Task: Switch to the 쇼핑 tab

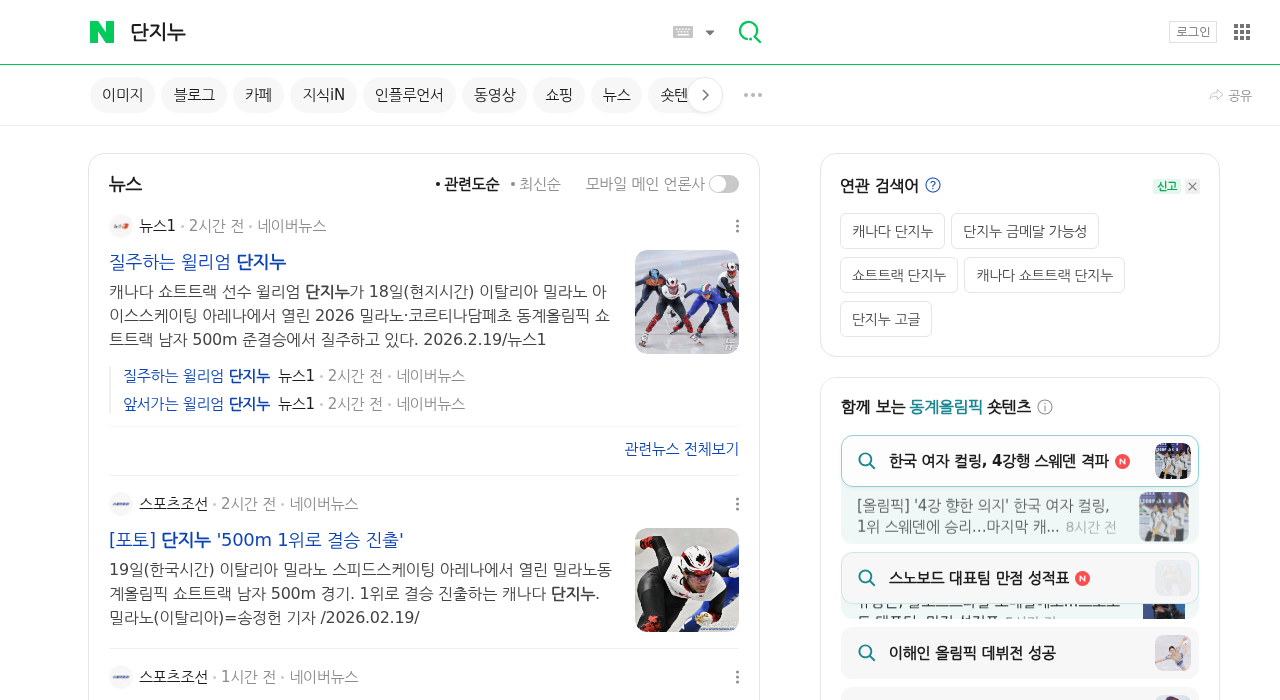Action: (559, 94)
